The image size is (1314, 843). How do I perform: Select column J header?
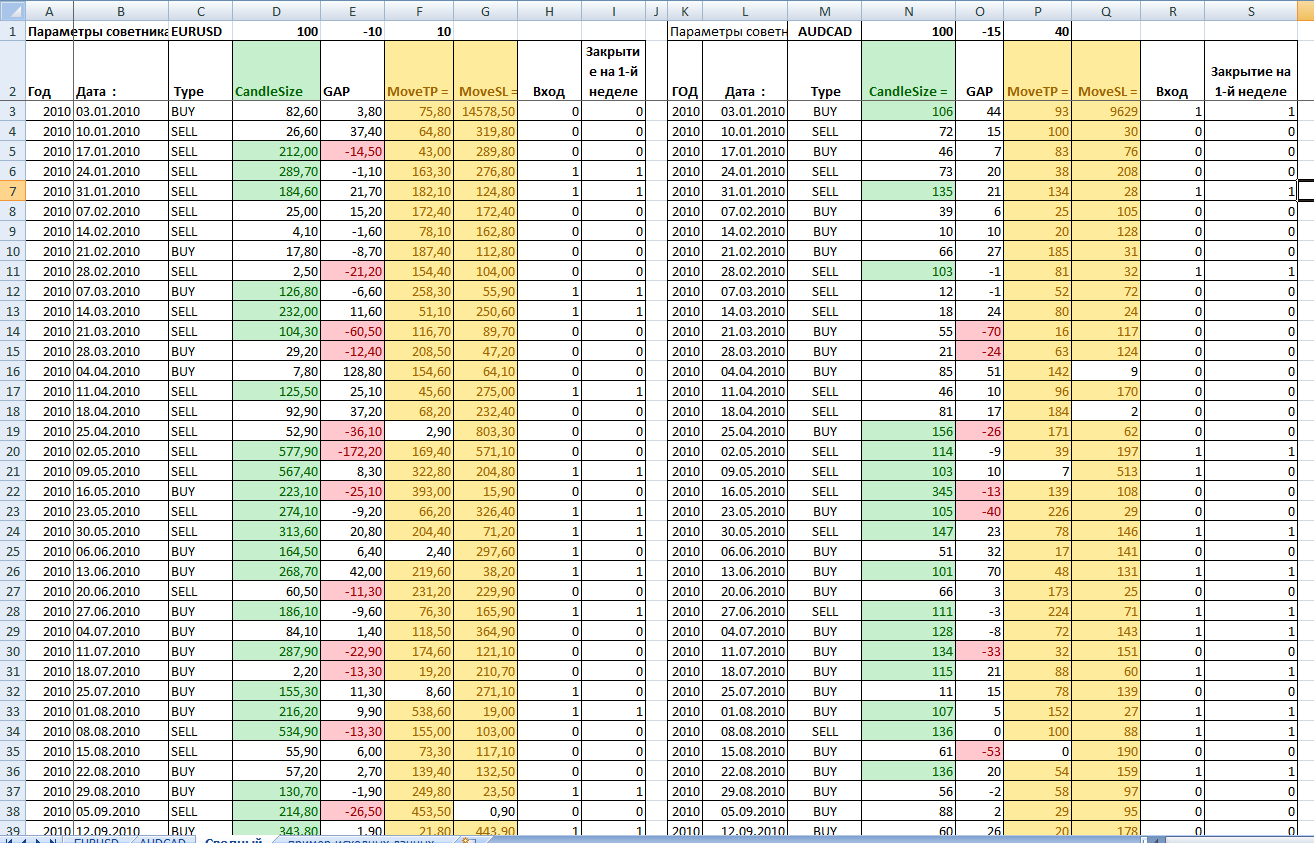656,11
